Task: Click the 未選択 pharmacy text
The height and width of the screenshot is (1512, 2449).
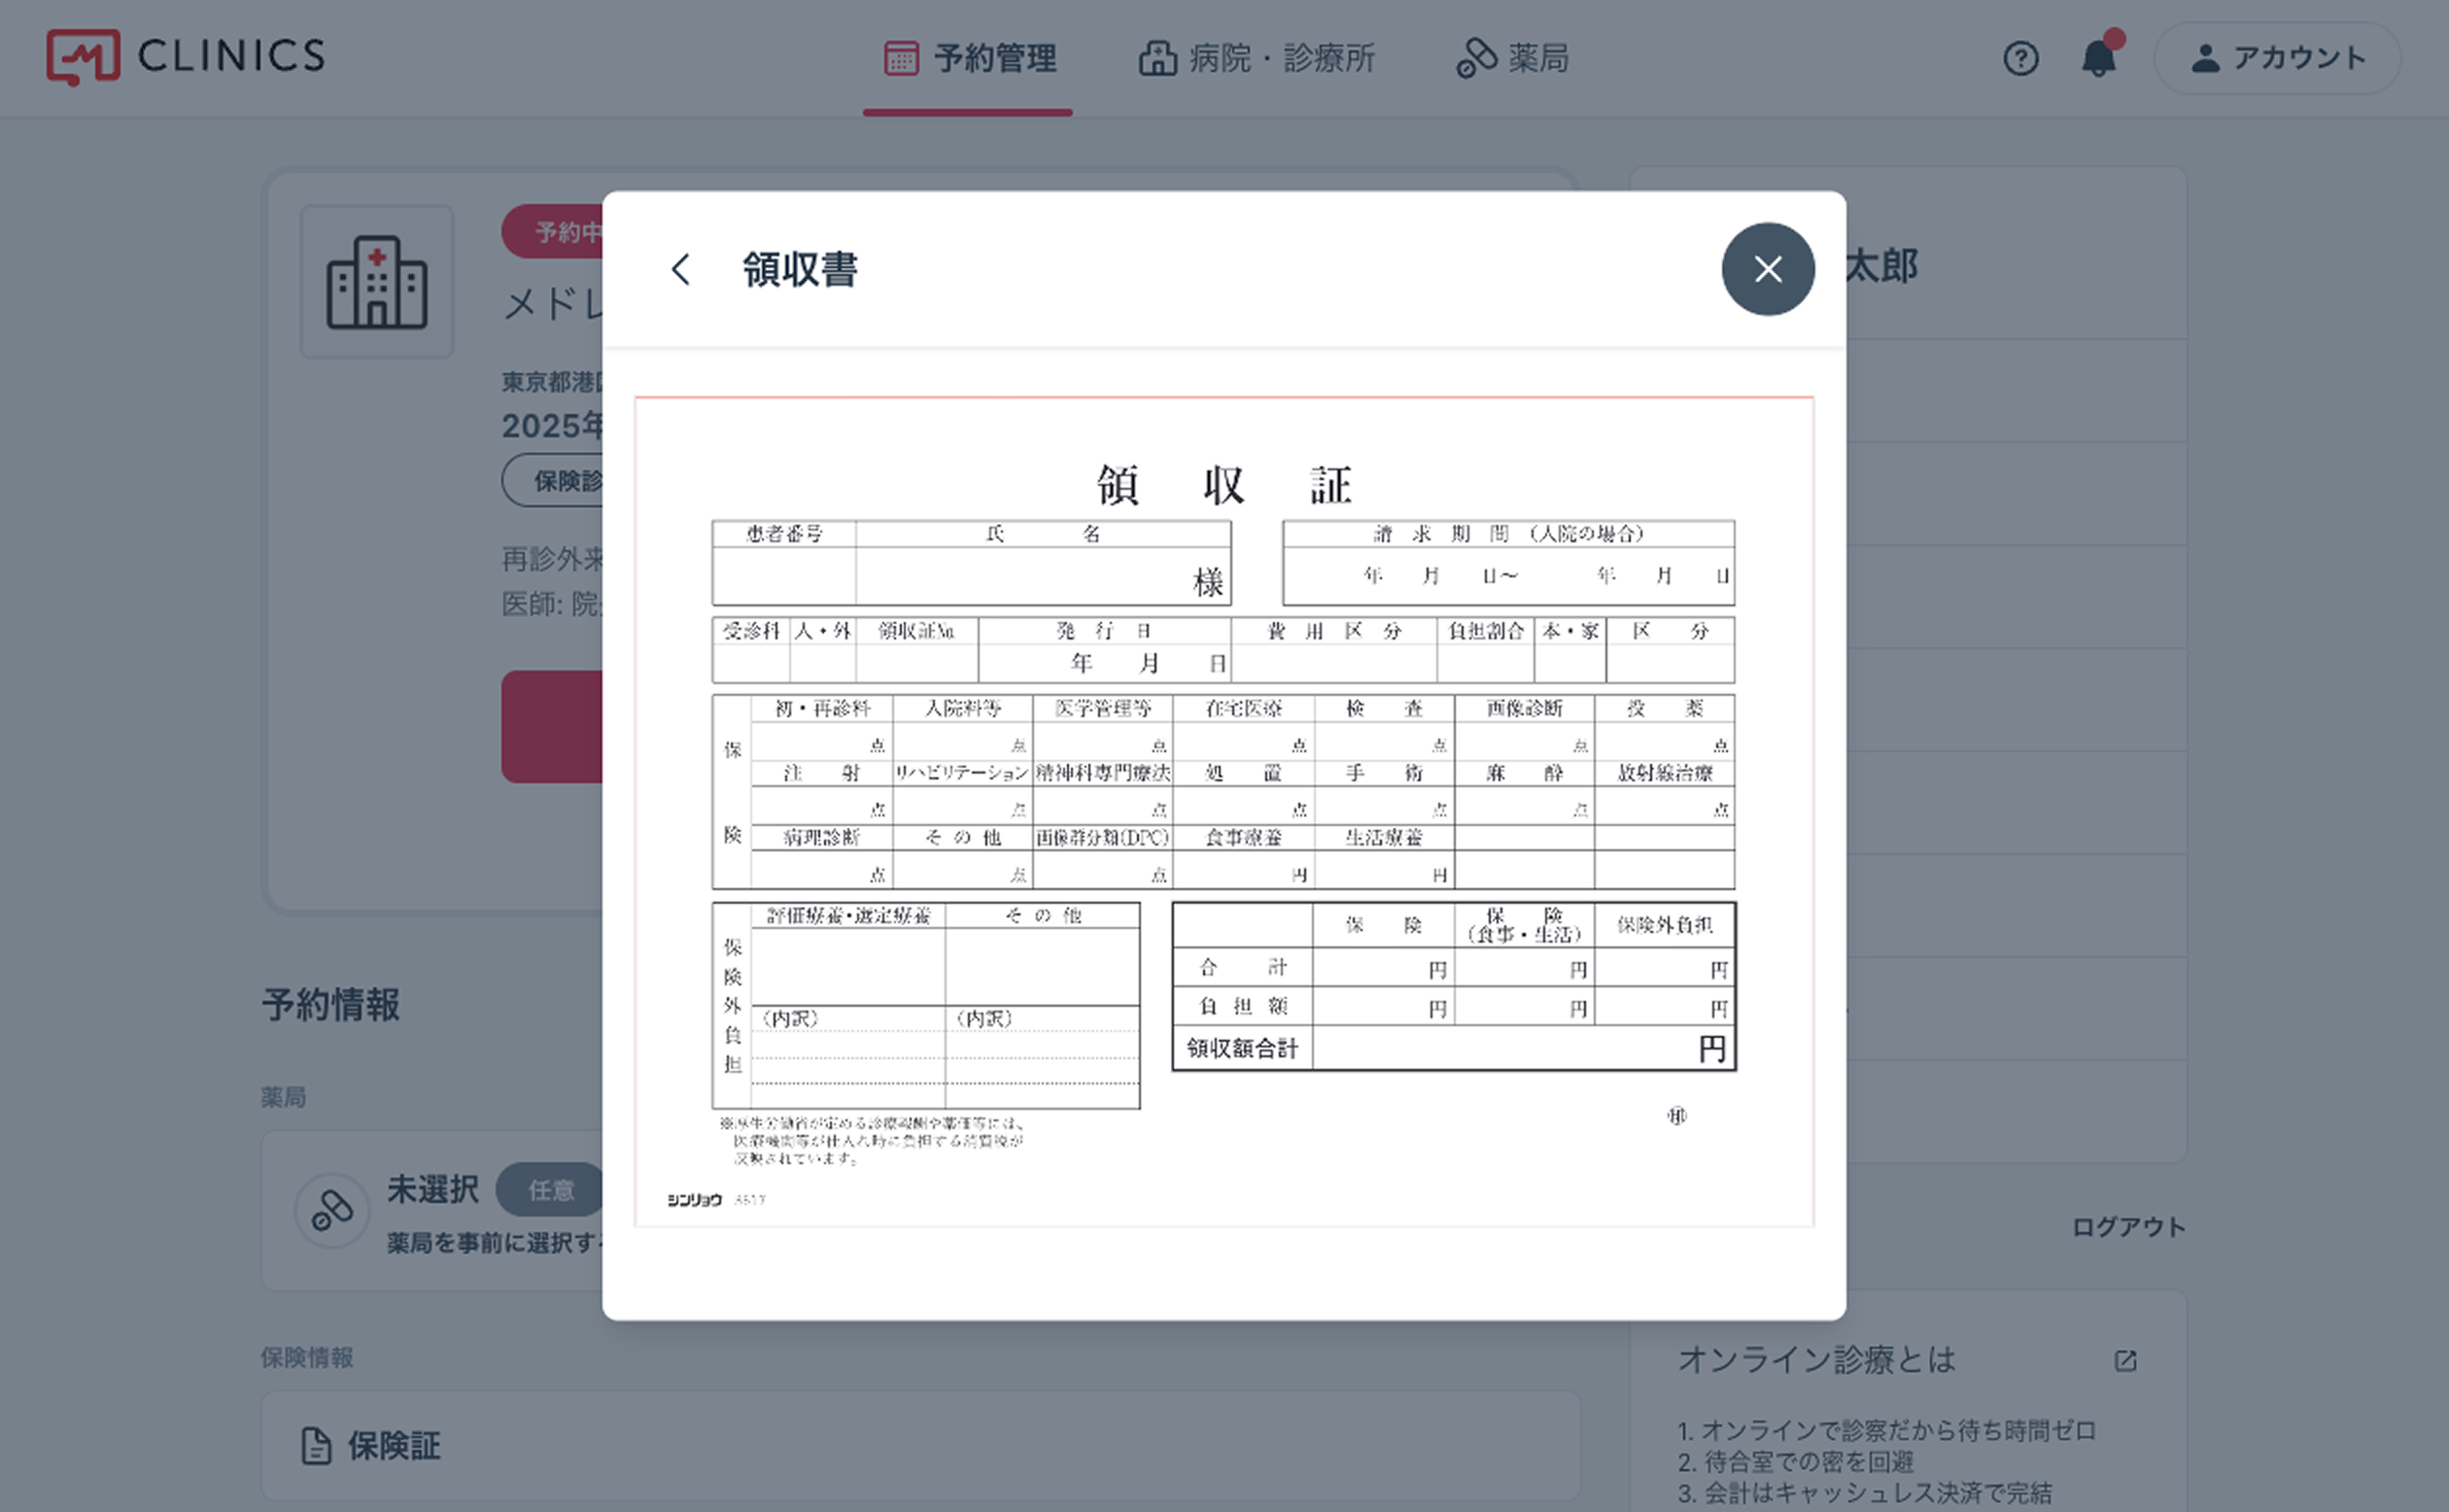Action: tap(433, 1189)
